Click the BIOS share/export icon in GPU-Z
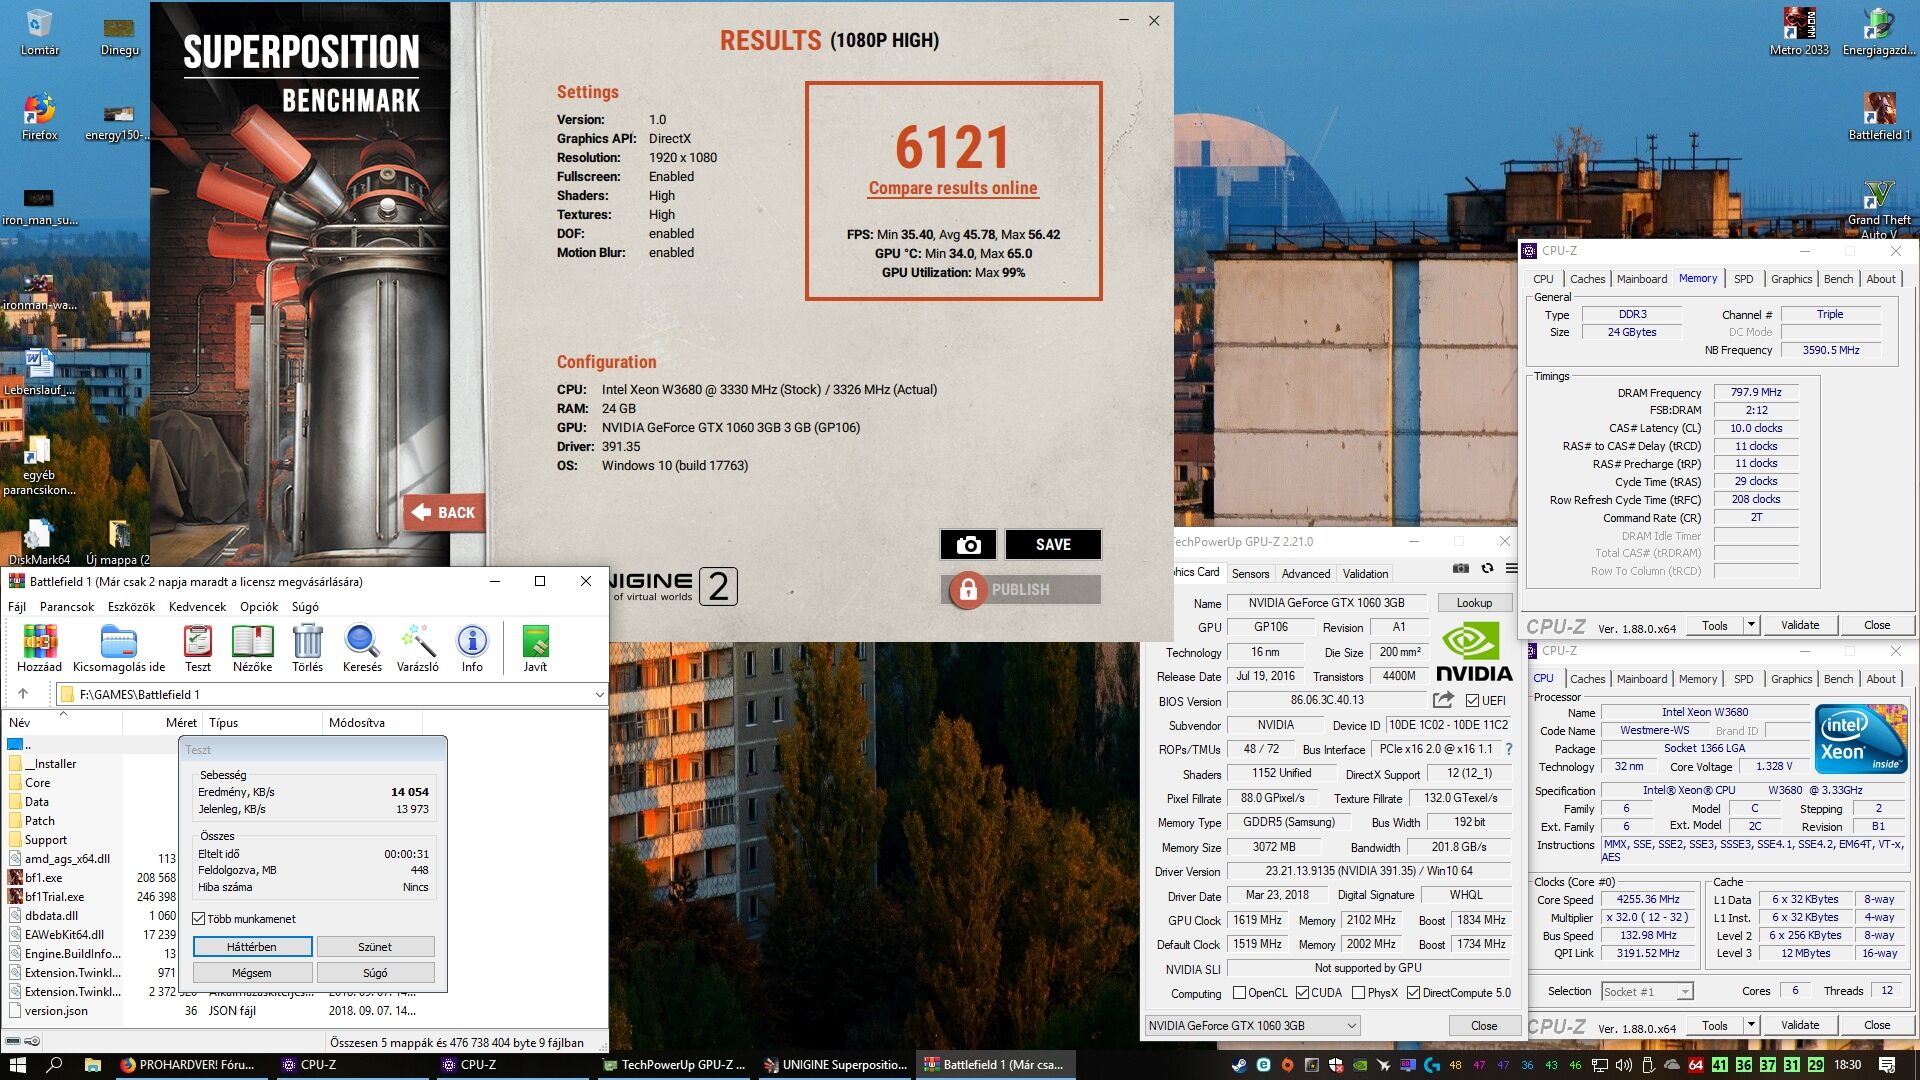 tap(1443, 700)
